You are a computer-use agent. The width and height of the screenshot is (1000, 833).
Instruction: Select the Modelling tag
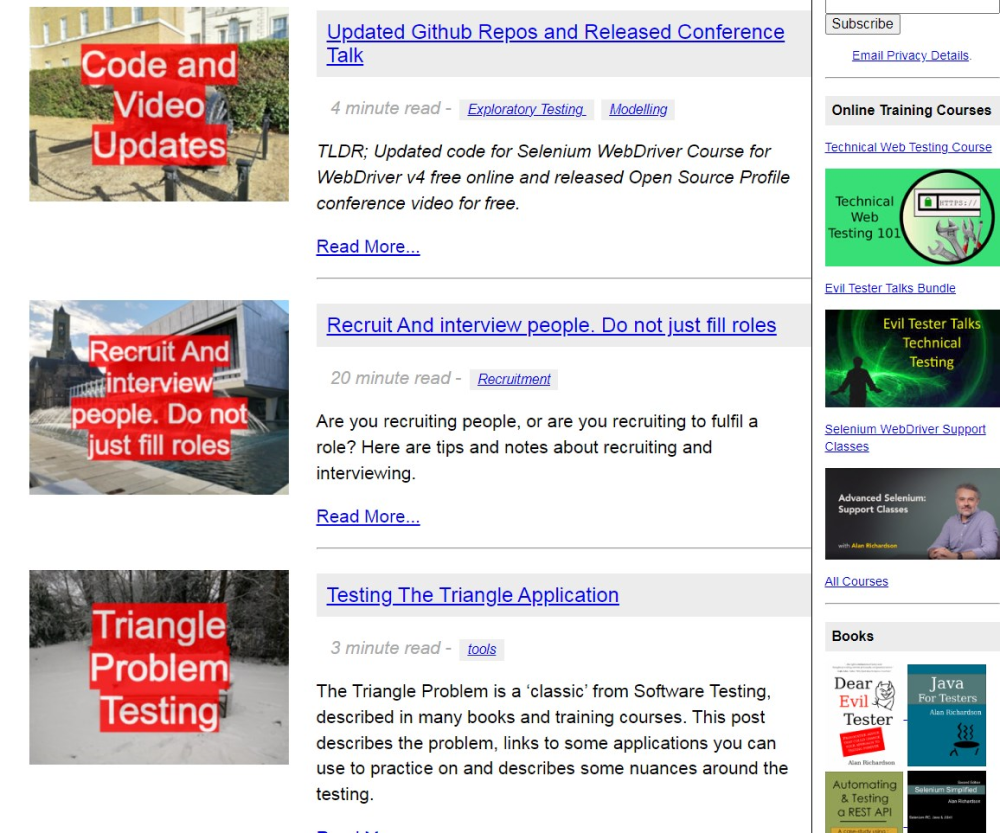pos(638,110)
